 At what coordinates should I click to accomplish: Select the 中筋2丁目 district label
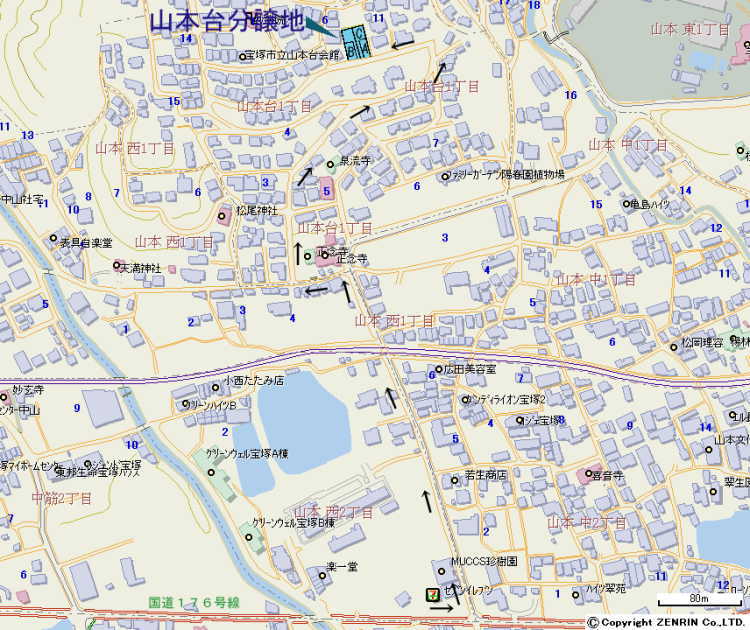point(62,497)
